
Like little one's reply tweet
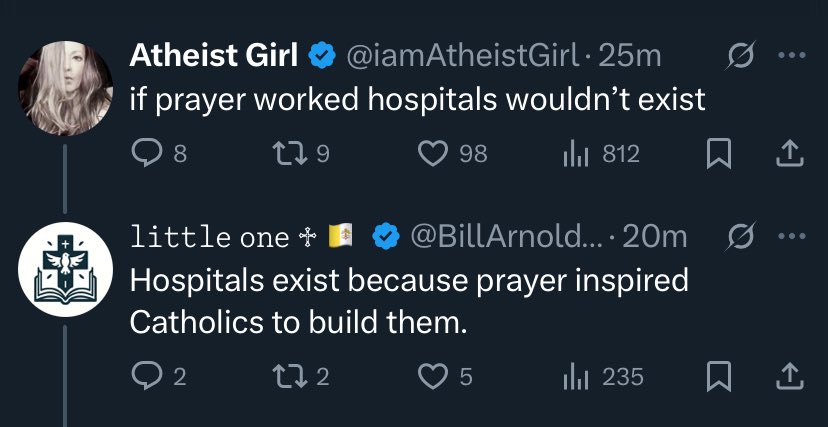[x=432, y=376]
